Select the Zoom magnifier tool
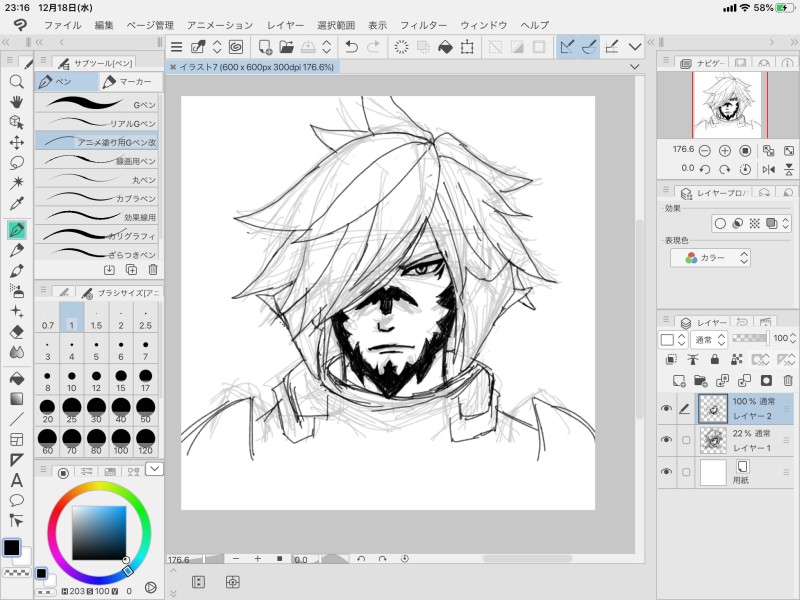800x600 pixels. (x=17, y=81)
